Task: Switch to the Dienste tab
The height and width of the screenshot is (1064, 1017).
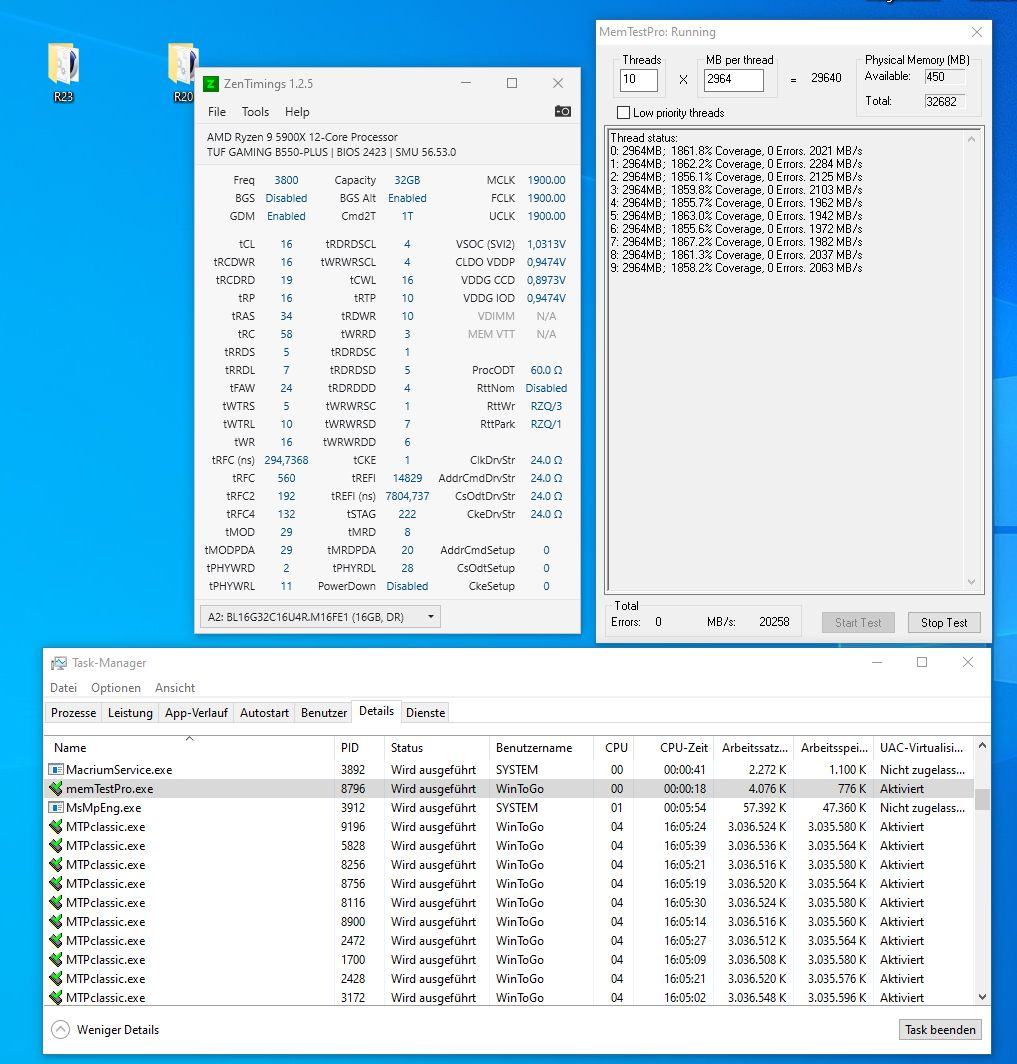Action: coord(425,712)
